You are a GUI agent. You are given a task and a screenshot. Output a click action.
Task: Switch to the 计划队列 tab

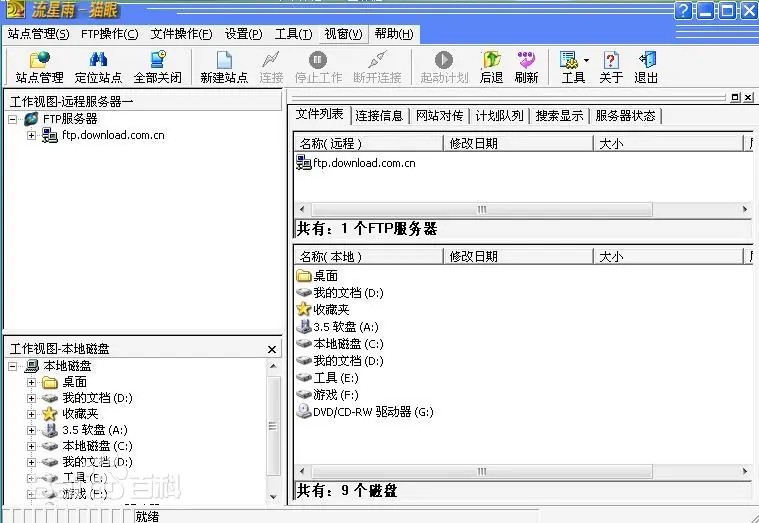[499, 116]
